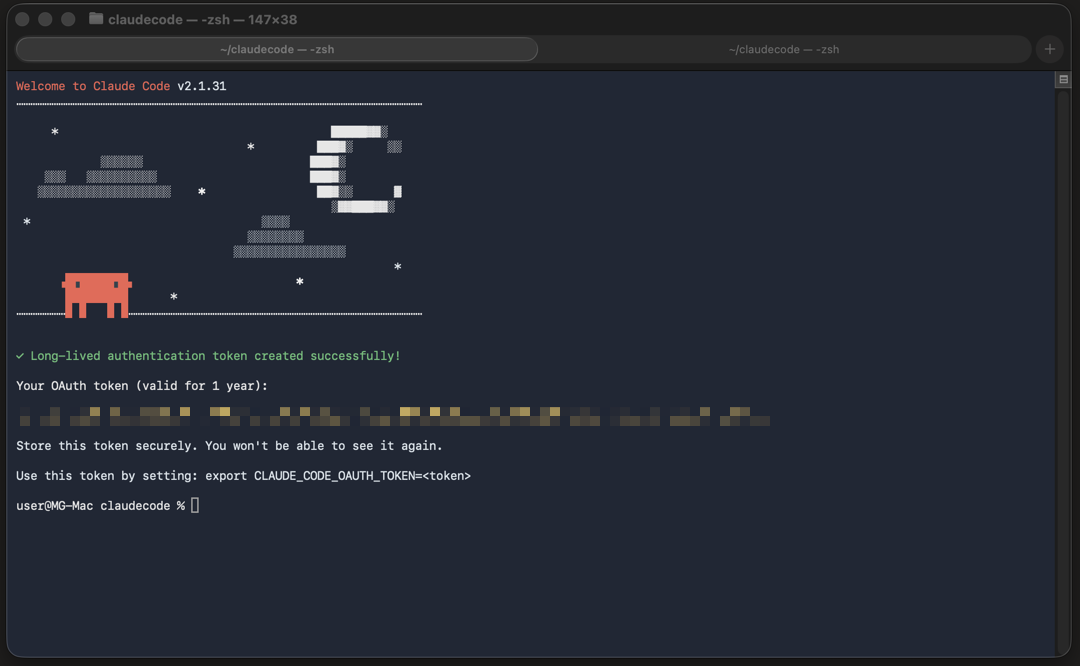Click the folder proxy icon in title bar

(96, 19)
